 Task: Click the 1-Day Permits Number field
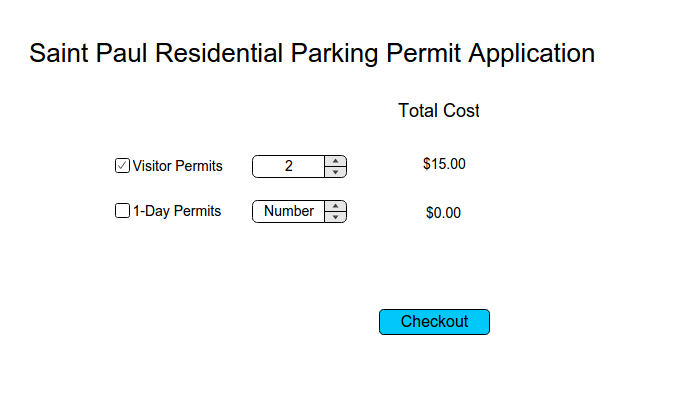tap(289, 211)
